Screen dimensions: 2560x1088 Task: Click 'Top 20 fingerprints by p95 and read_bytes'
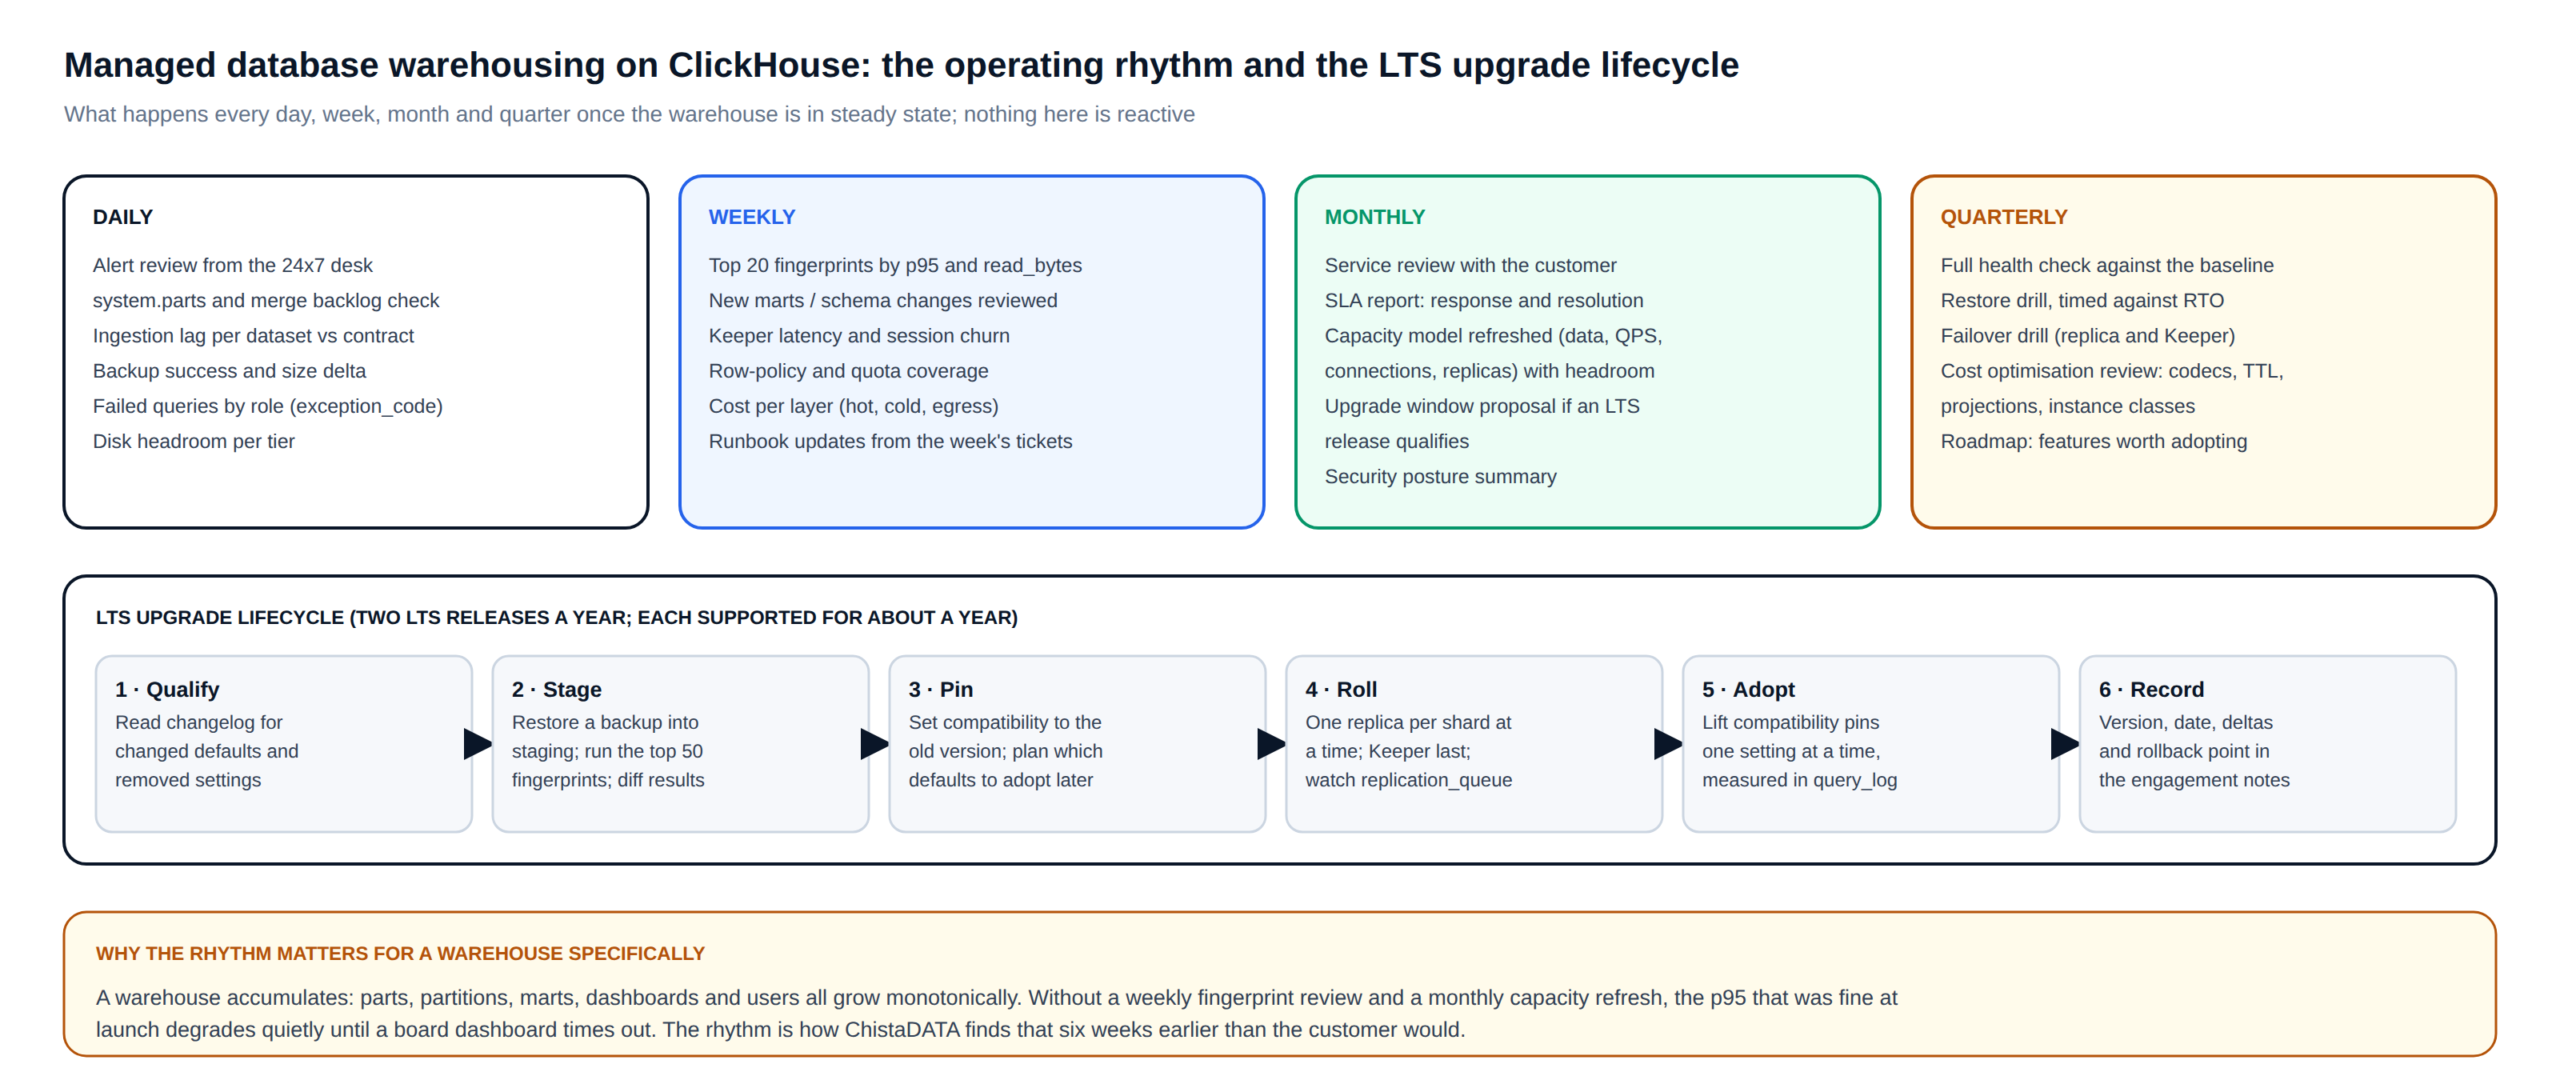tap(895, 265)
